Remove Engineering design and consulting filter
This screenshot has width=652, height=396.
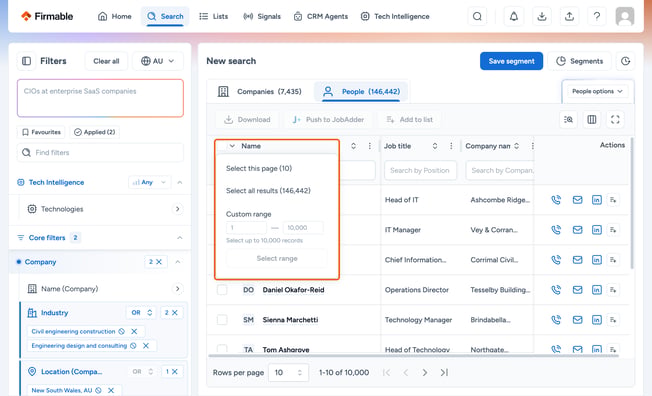pos(146,346)
